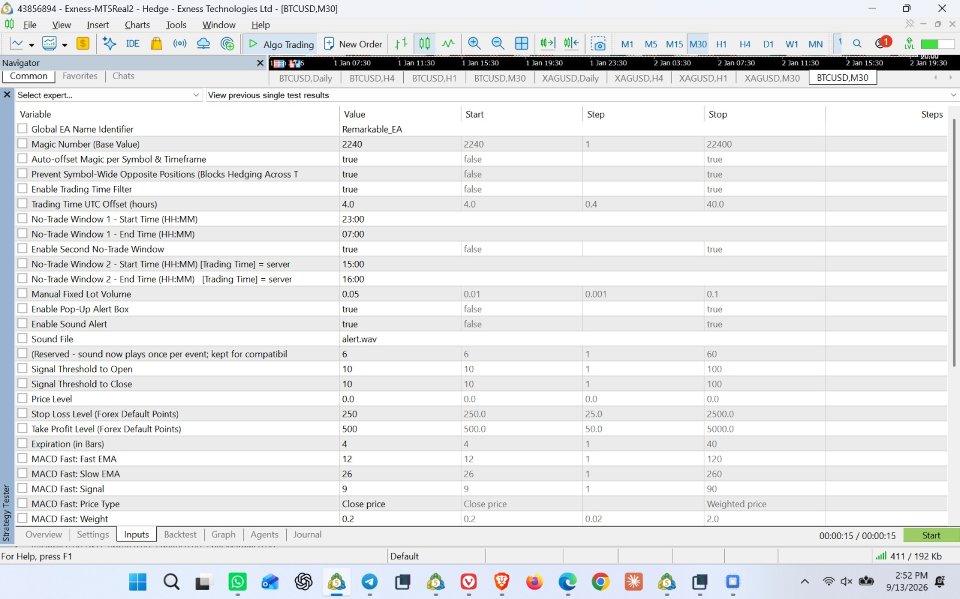Viewport: 960px width, 599px height.
Task: Zoom out on the chart
Action: [x=497, y=43]
